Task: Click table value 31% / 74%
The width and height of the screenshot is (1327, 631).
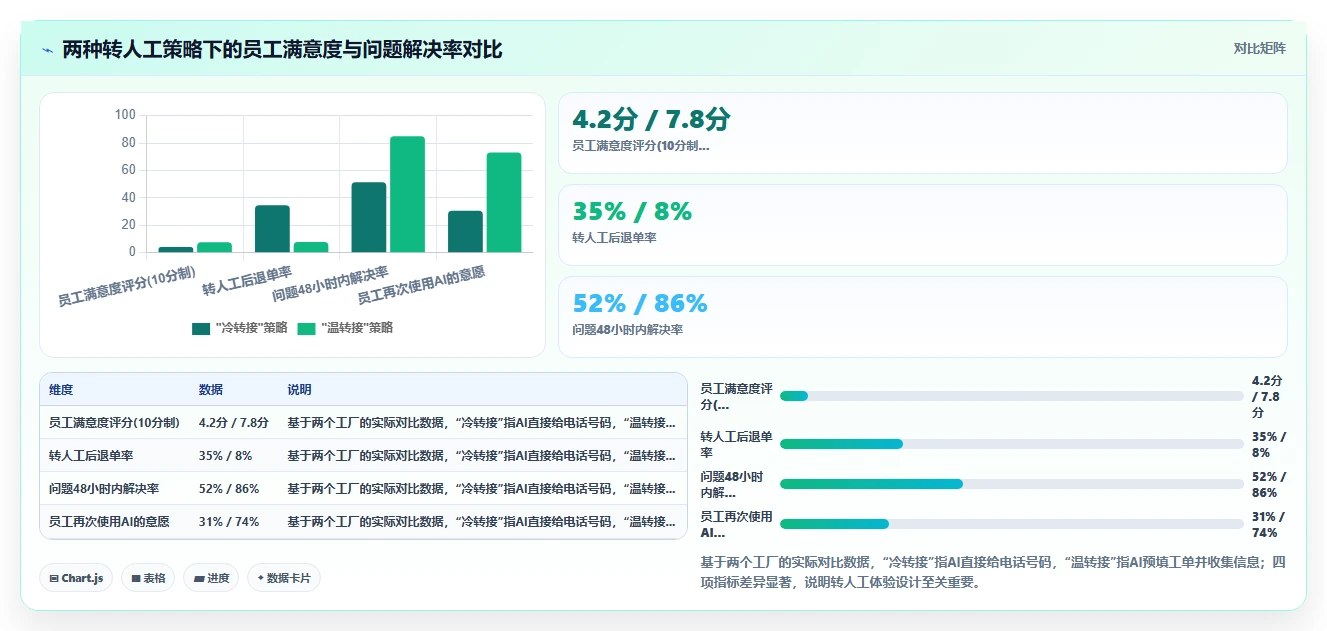Action: point(229,522)
